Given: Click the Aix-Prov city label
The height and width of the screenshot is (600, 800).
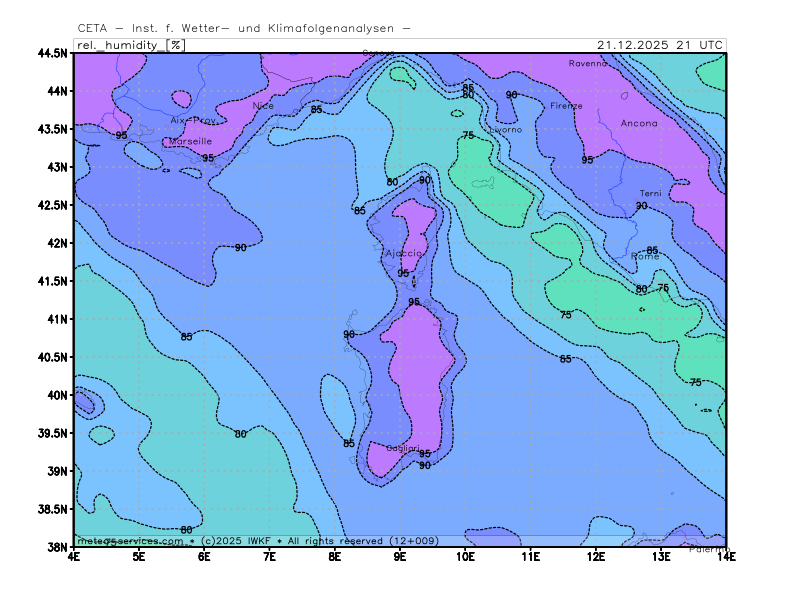Looking at the screenshot, I should 193,120.
